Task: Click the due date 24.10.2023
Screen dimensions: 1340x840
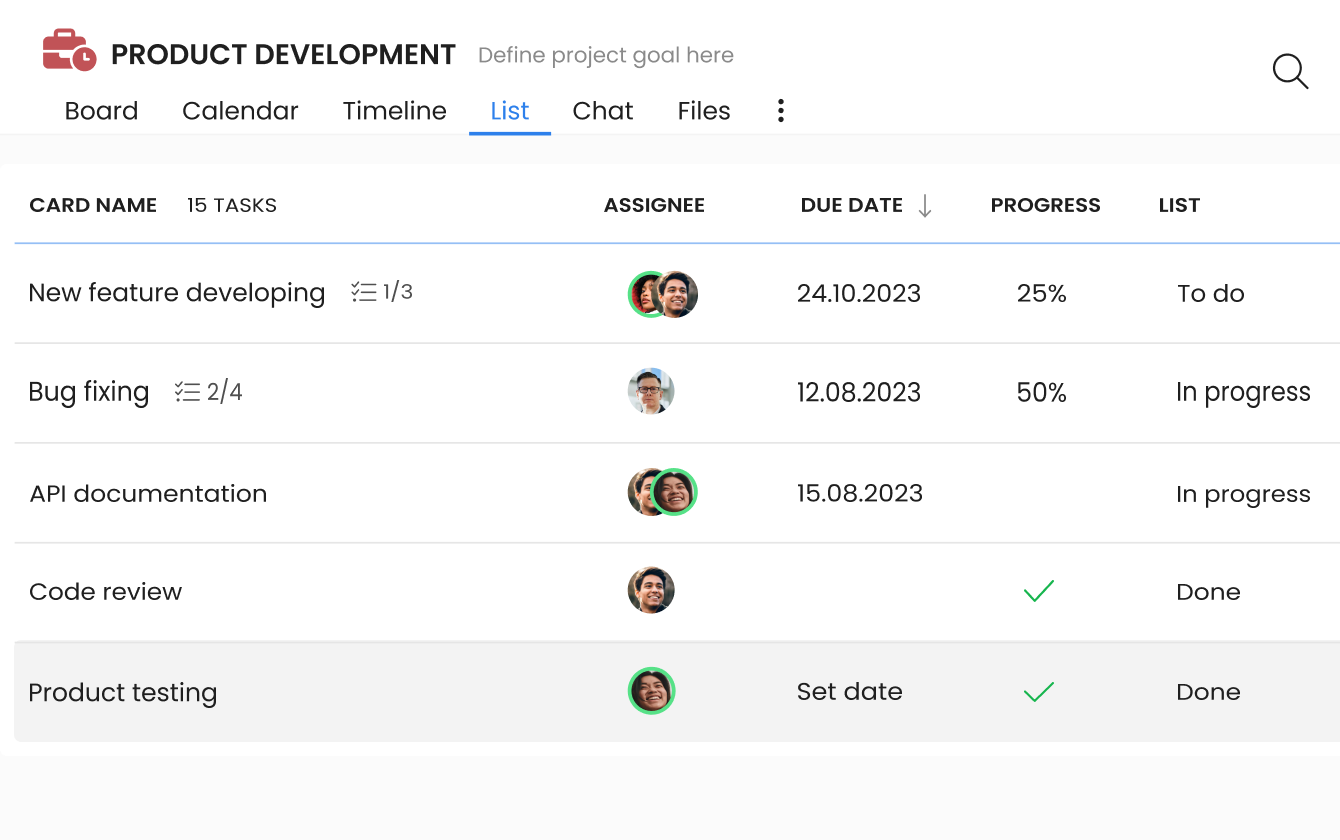Action: 859,293
